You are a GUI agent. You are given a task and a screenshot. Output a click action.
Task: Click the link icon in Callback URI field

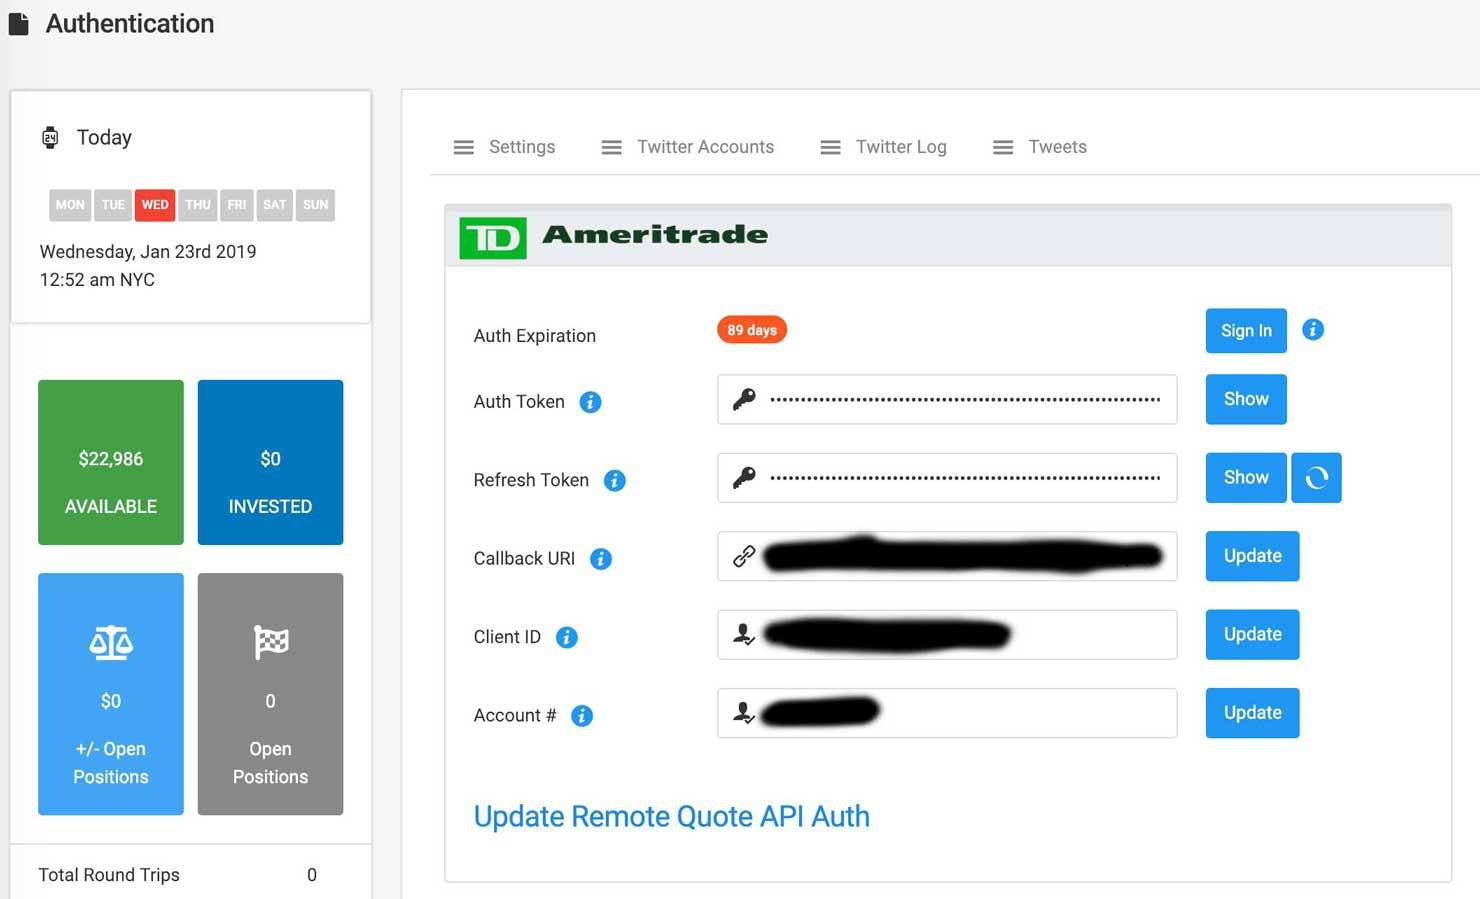744,556
